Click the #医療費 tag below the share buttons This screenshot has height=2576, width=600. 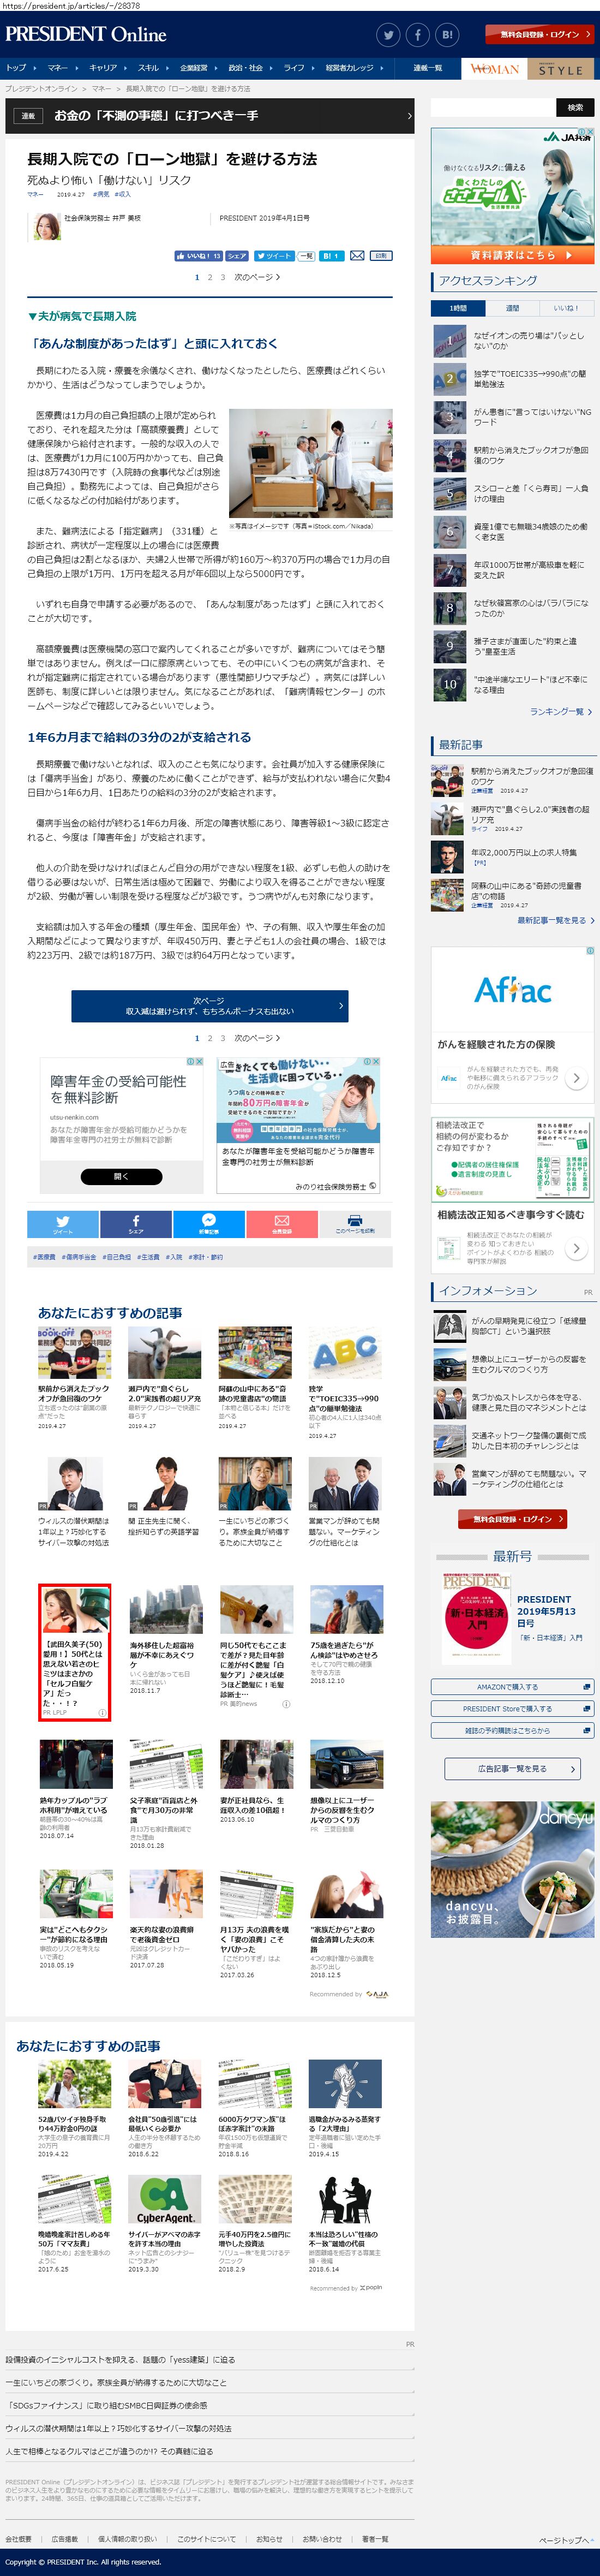[x=44, y=1258]
